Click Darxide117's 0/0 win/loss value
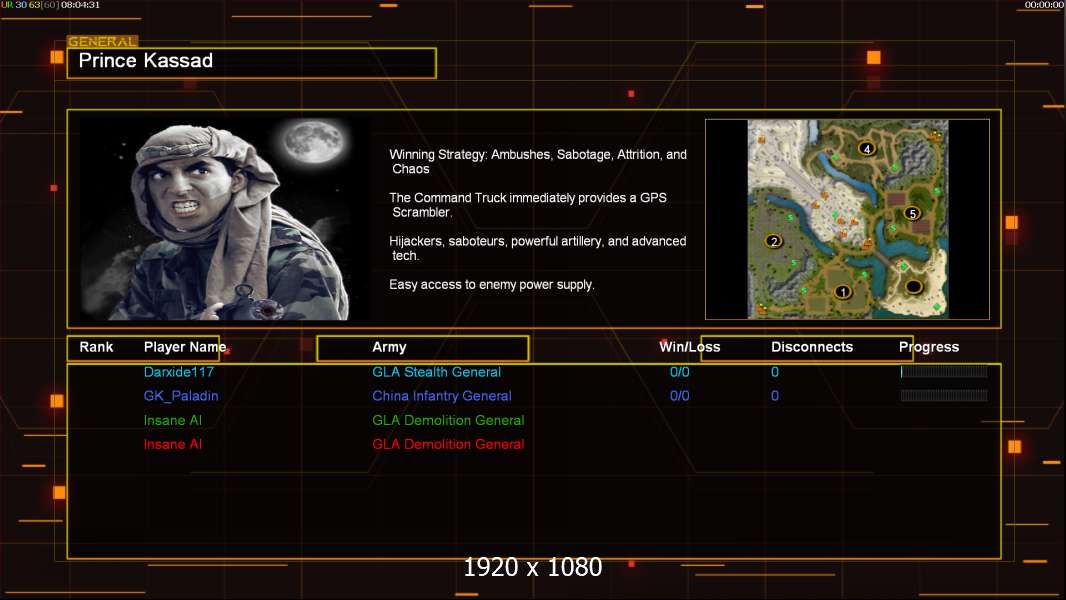The width and height of the screenshot is (1066, 600). (680, 372)
